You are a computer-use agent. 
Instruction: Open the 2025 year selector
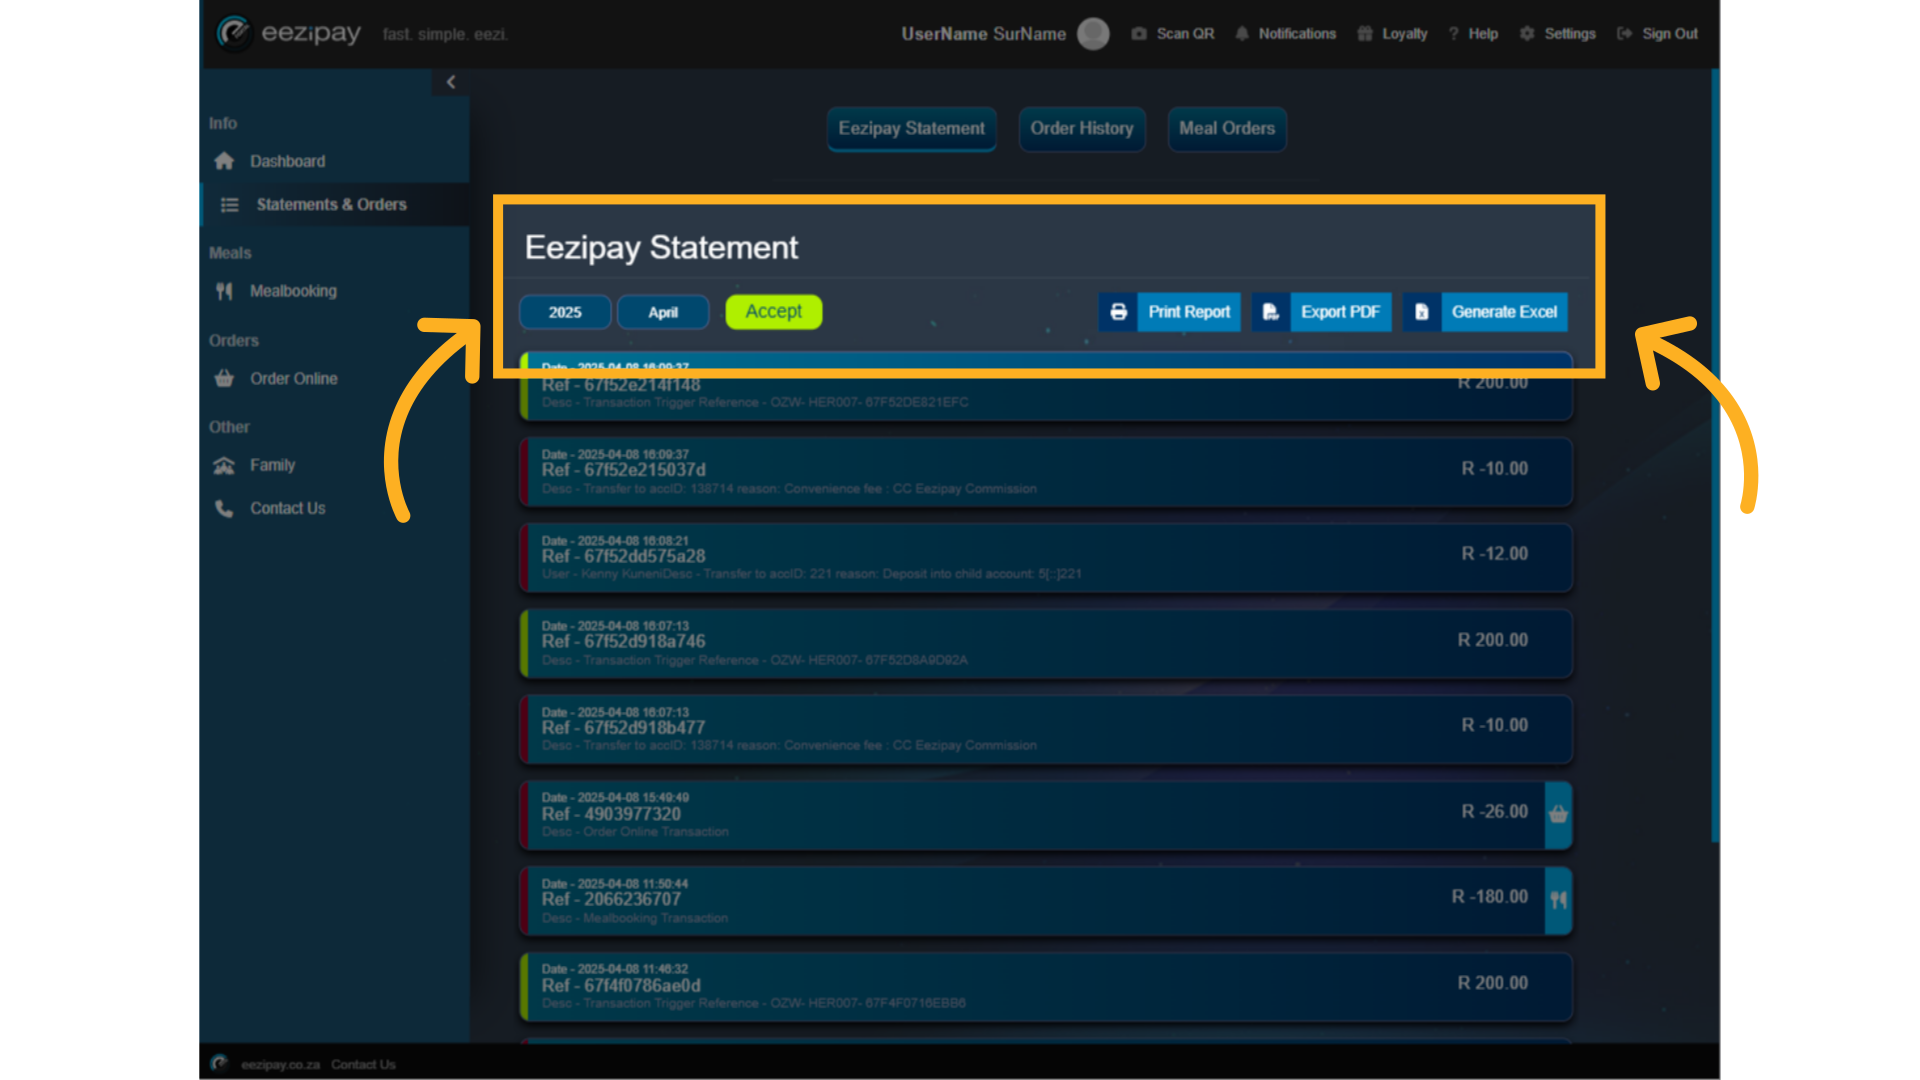pos(565,311)
